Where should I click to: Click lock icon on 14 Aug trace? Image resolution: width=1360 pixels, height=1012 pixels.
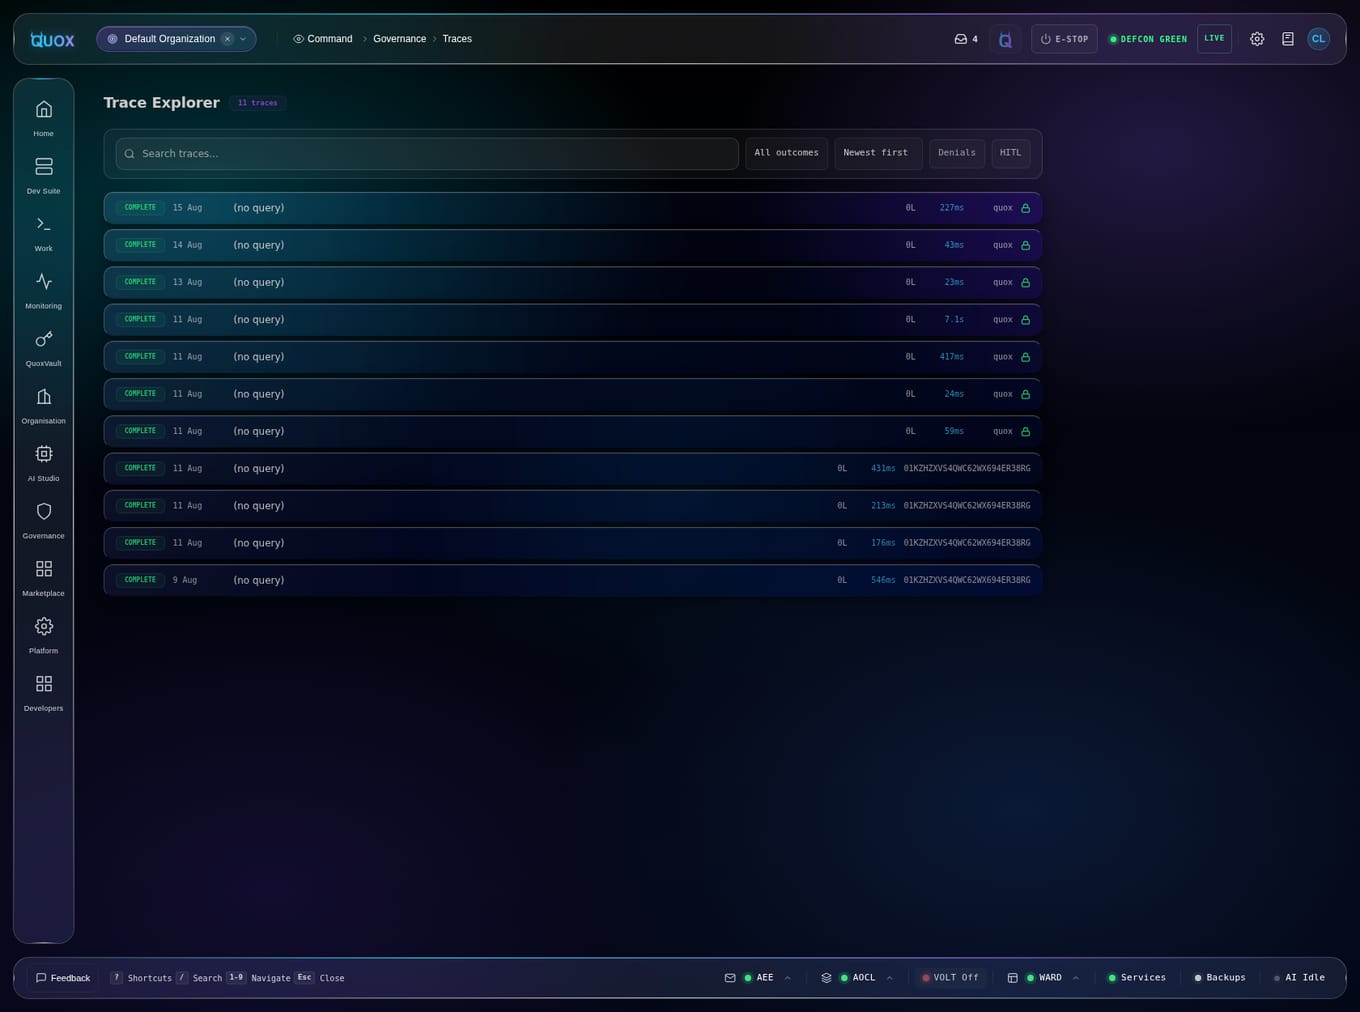[x=1025, y=245]
